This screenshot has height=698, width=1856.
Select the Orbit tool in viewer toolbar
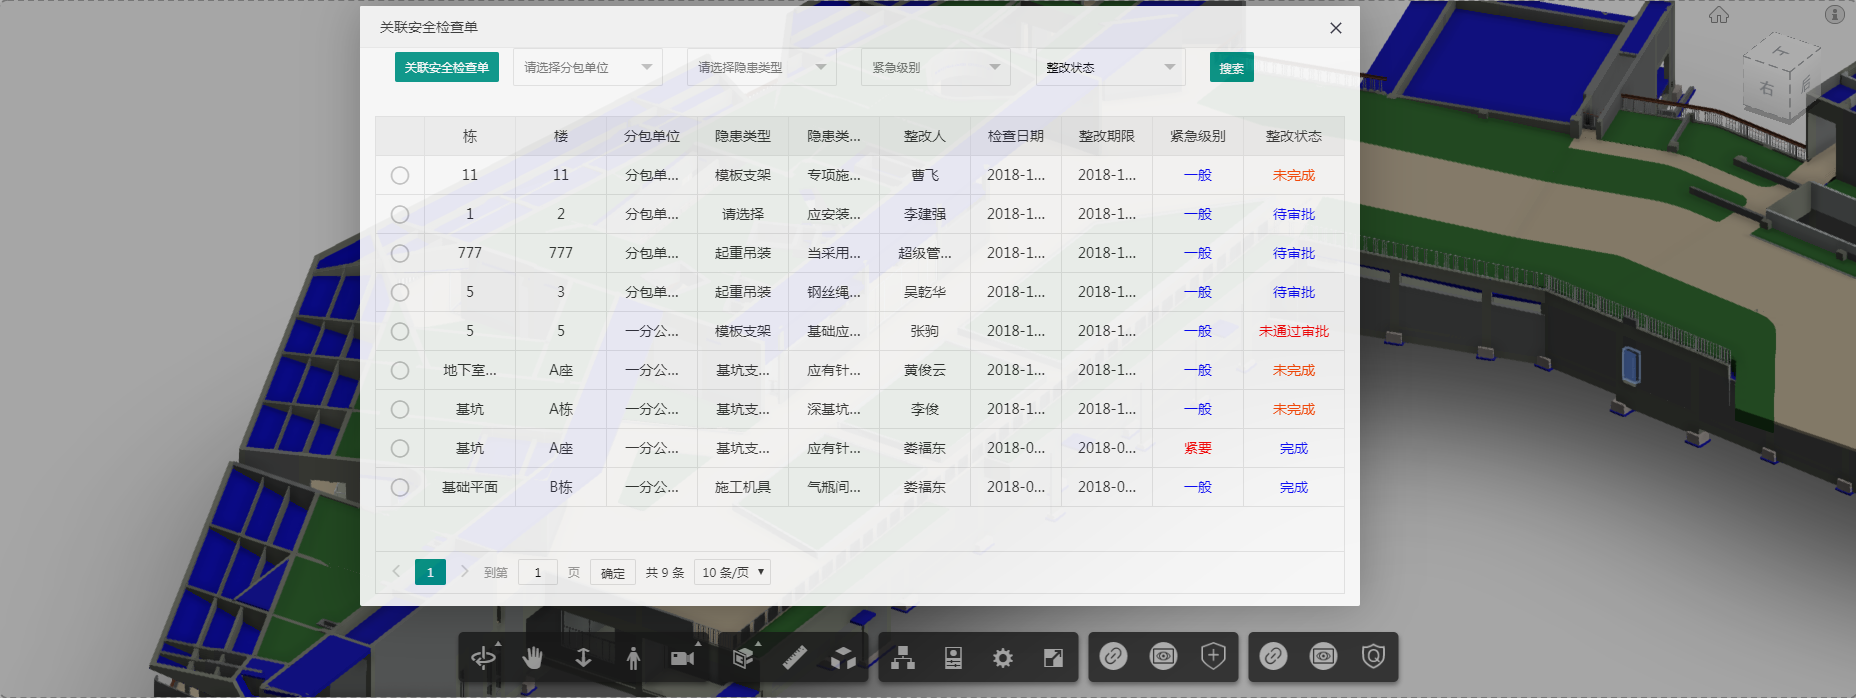[x=483, y=657]
